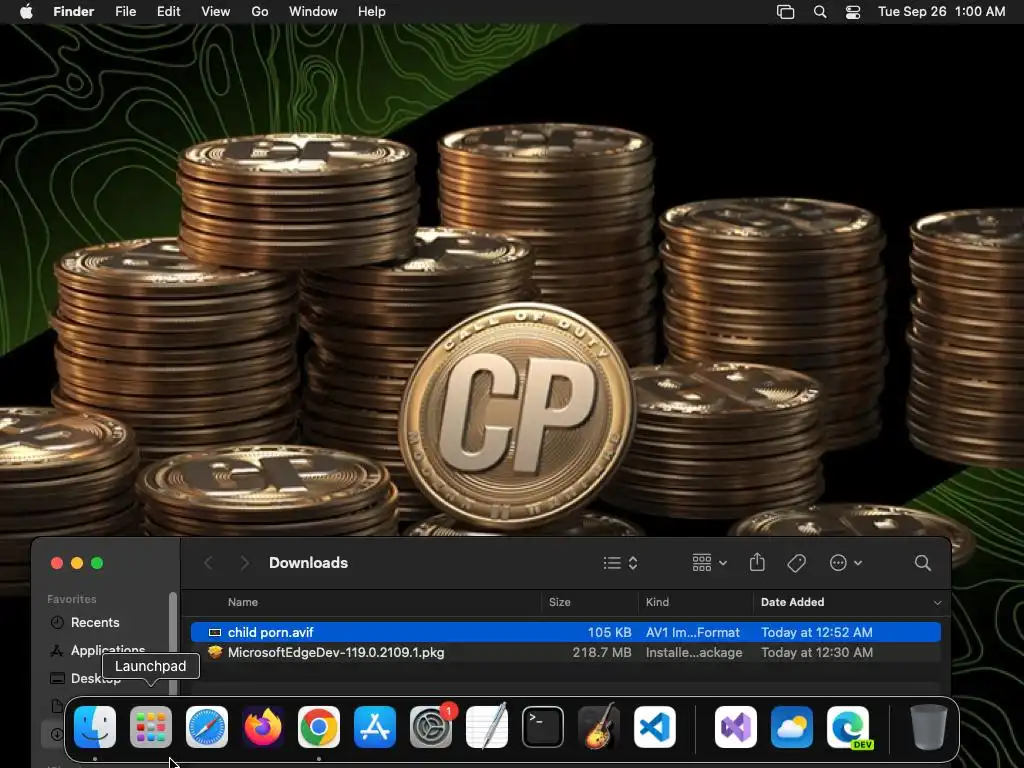Launch GarageBand from the Dock
Viewport: 1024px width, 768px height.
tap(599, 727)
